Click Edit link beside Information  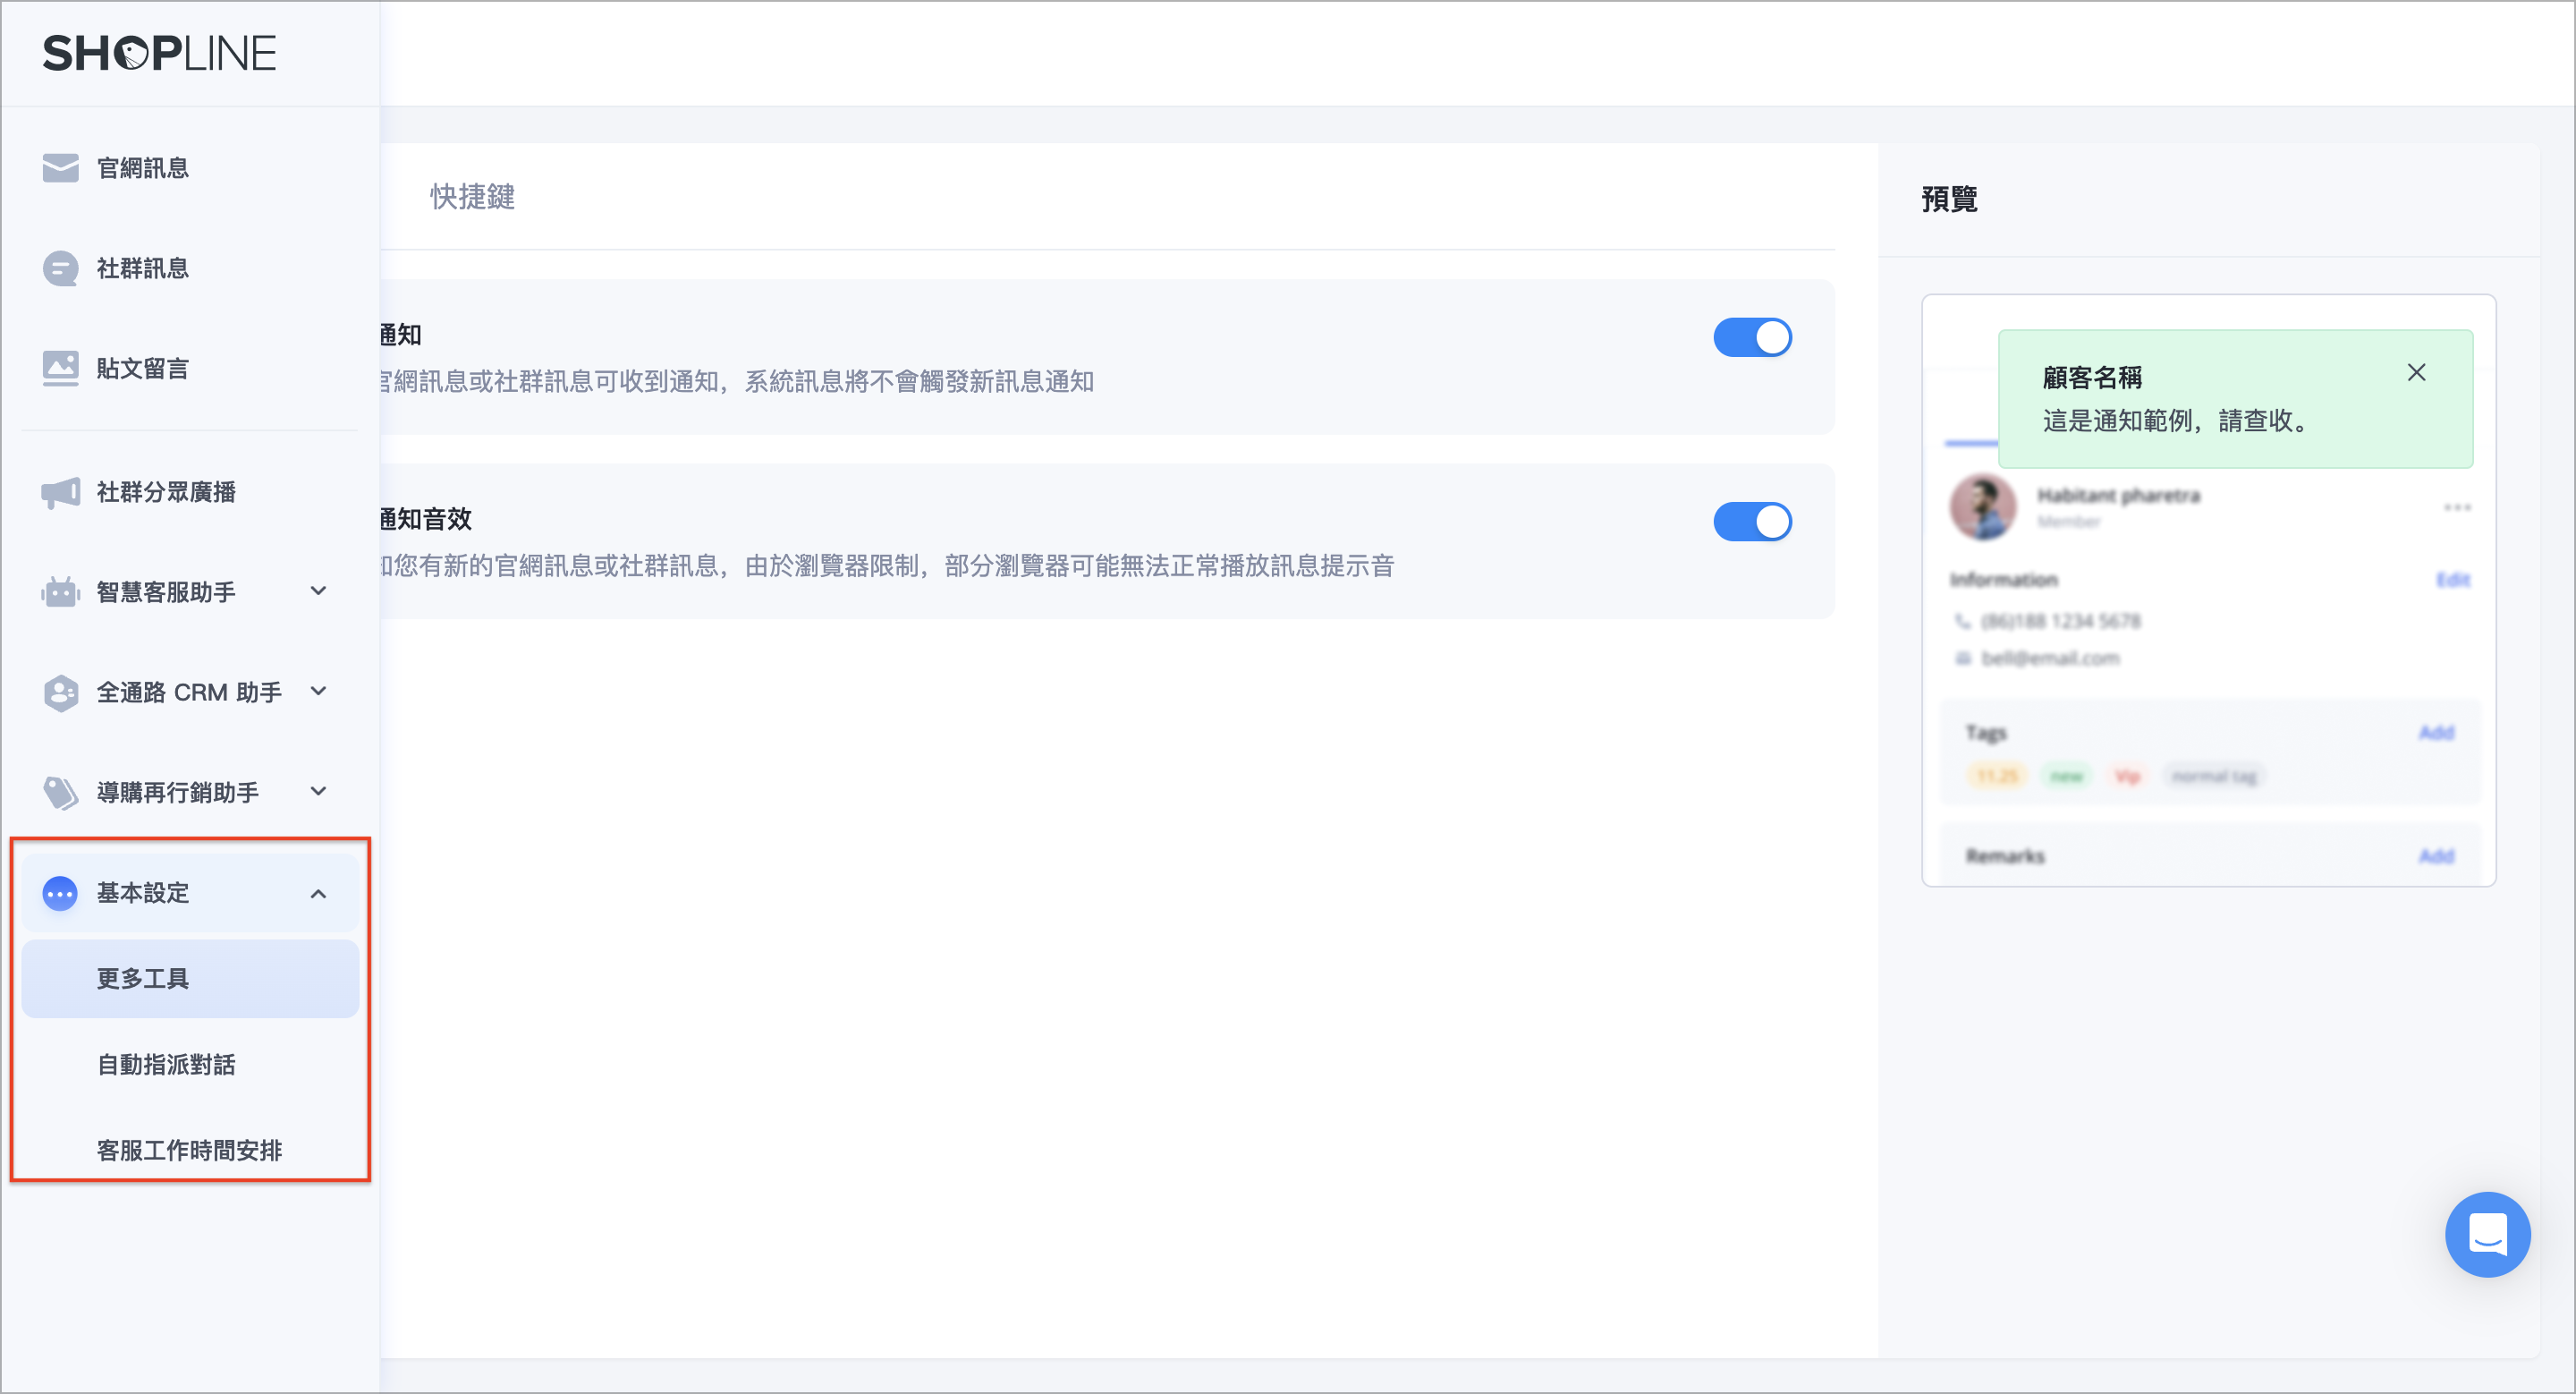(x=2452, y=580)
